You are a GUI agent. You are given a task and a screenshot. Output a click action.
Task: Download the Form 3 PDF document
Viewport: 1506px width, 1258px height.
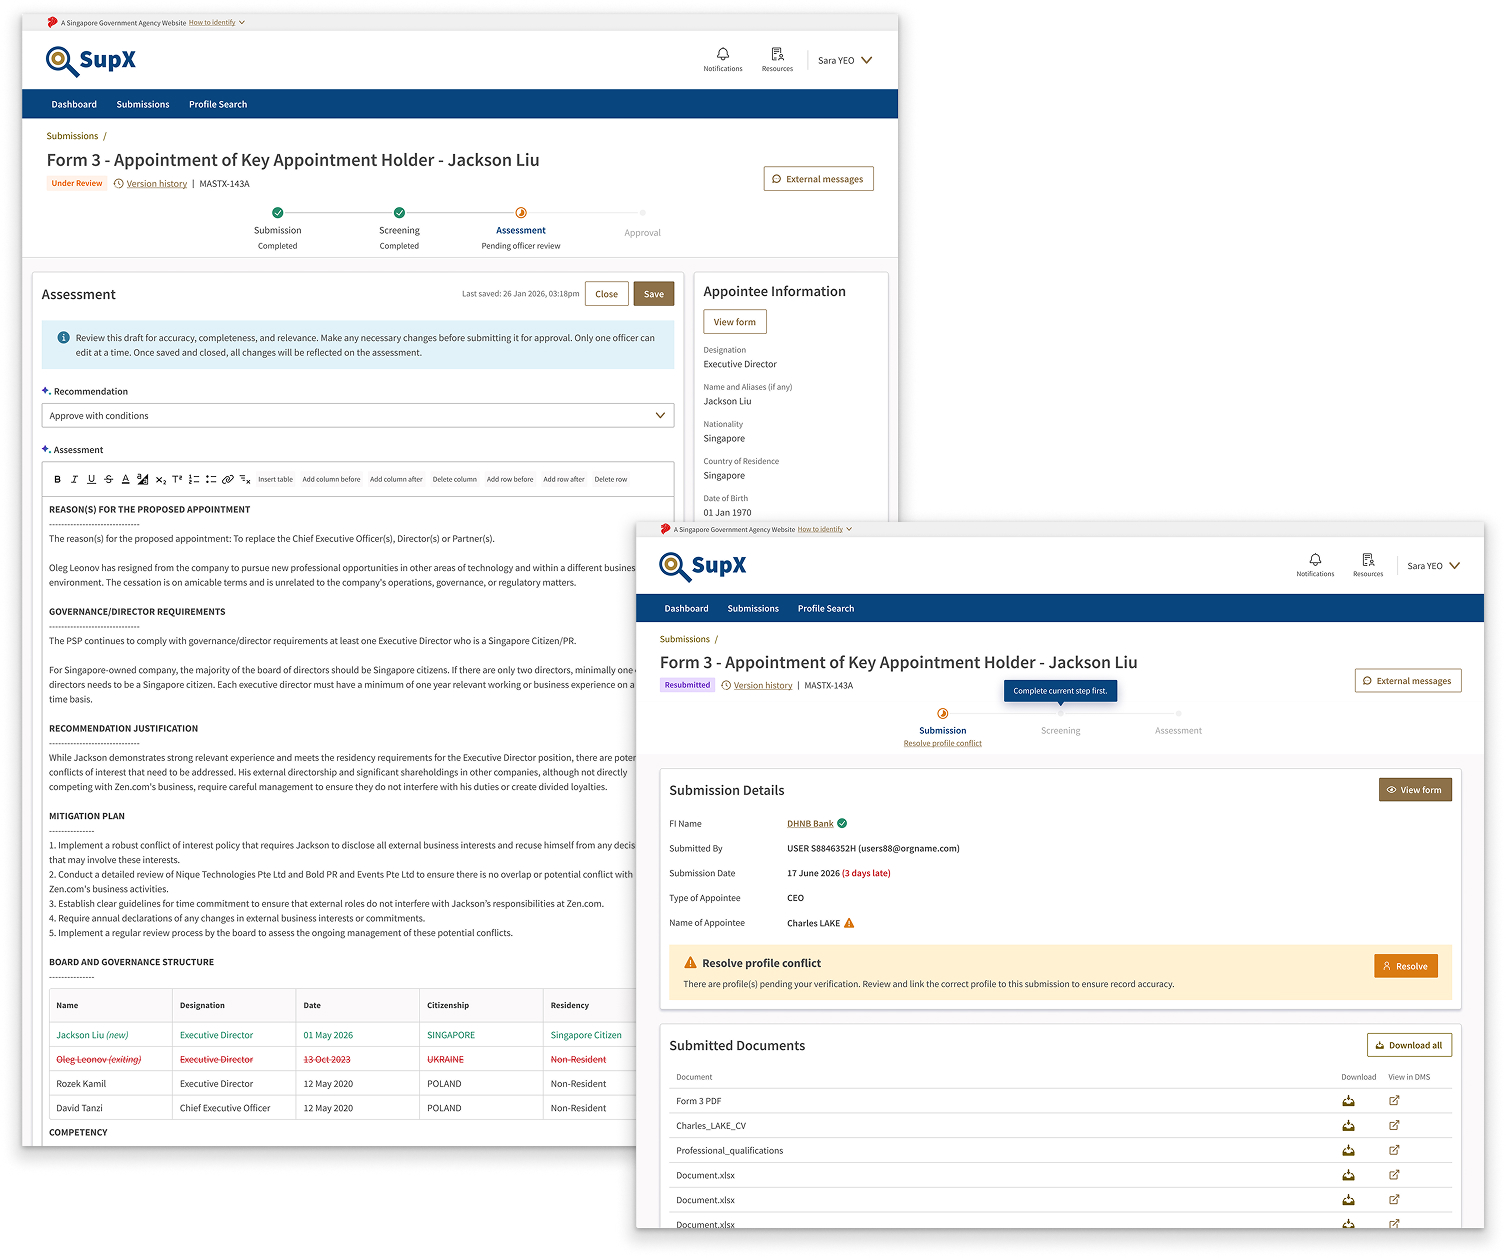[x=1348, y=1101]
